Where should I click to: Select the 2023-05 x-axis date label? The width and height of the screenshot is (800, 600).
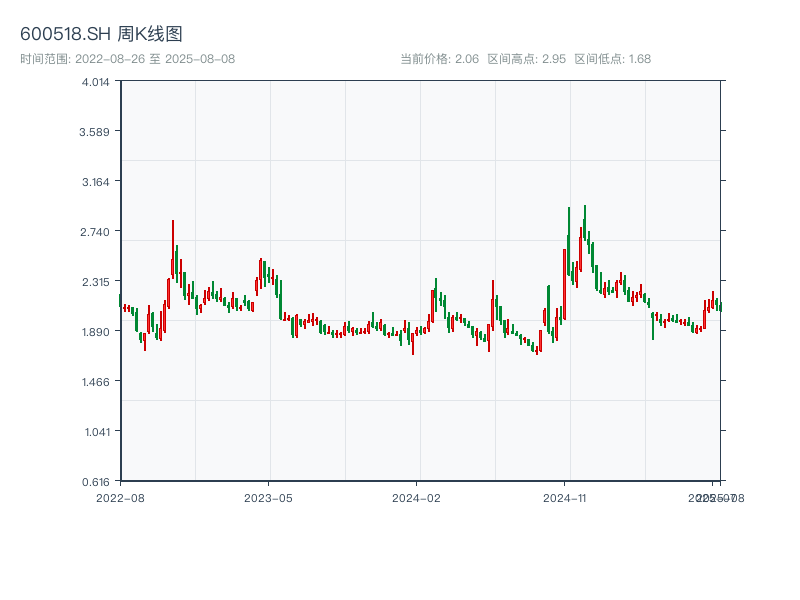tap(268, 497)
